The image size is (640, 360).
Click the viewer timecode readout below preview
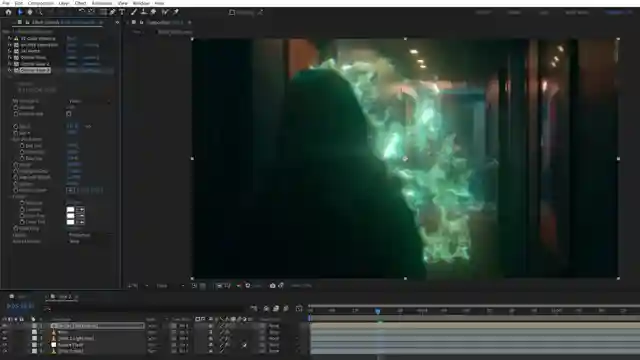pos(301,286)
